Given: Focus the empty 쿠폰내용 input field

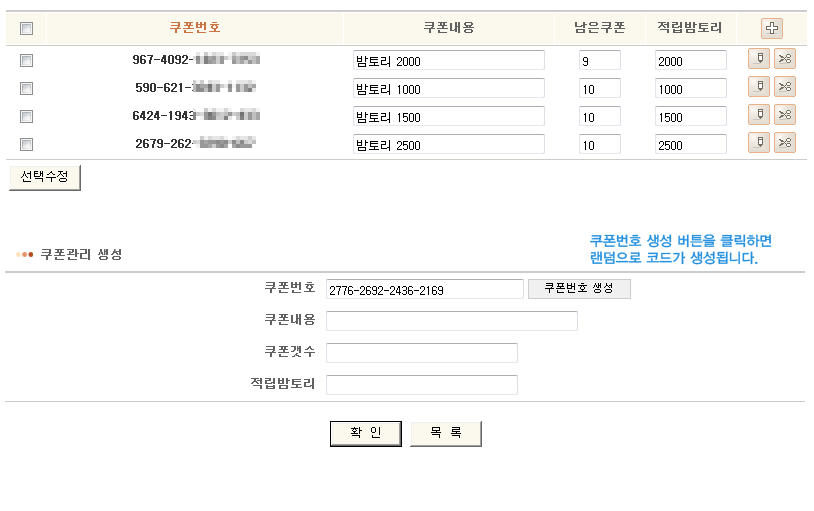Looking at the screenshot, I should pos(451,321).
